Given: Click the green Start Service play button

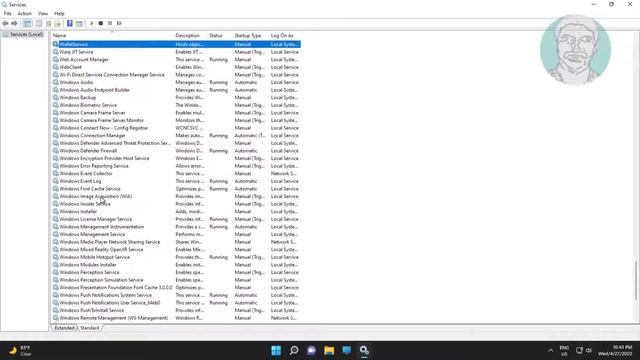Looking at the screenshot, I should pyautogui.click(x=91, y=23).
